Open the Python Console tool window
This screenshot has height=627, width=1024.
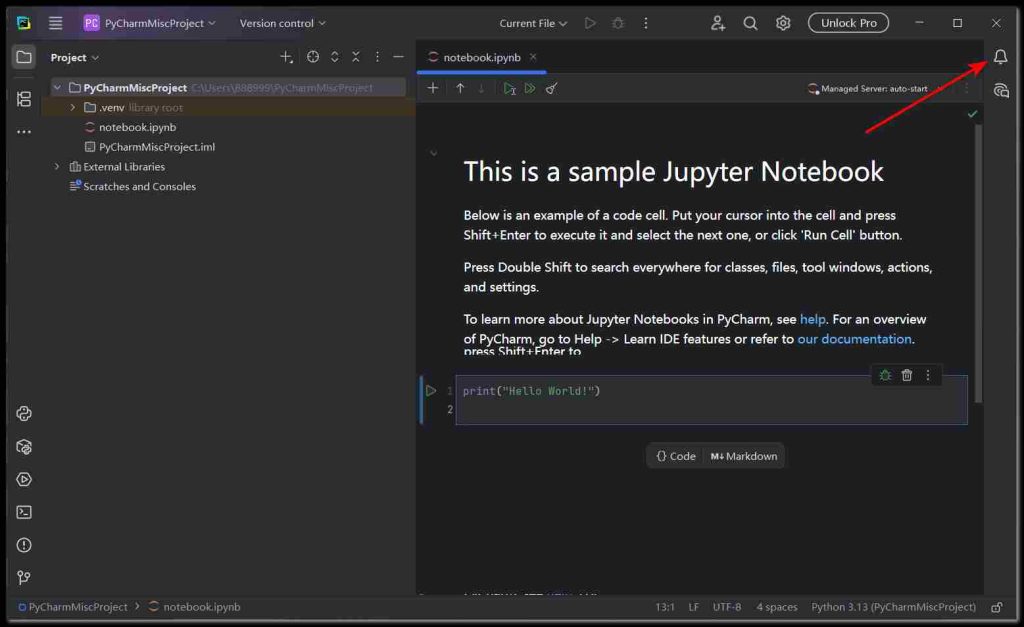click(24, 414)
